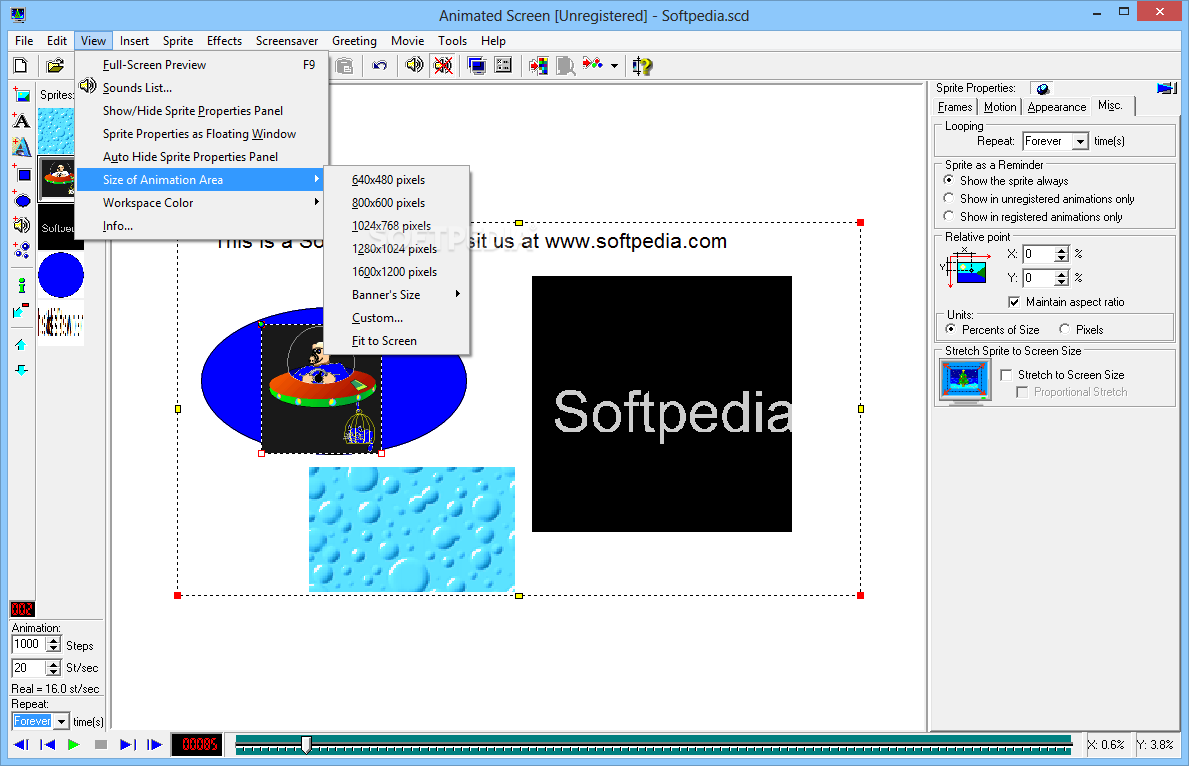
Task: Play the animation with the green arrow
Action: 74,745
